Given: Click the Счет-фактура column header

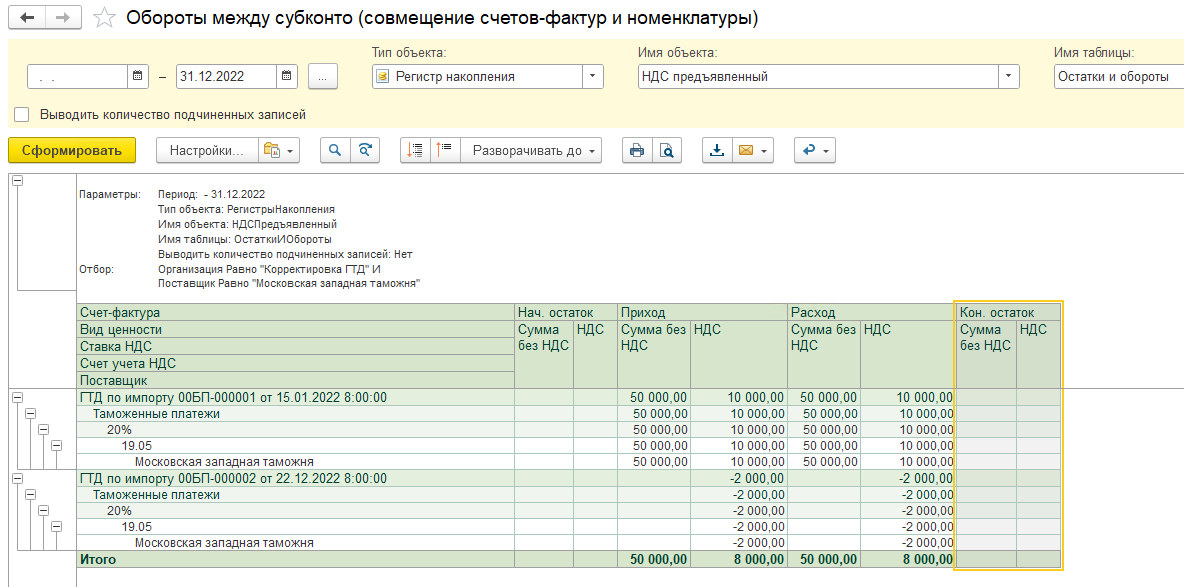Looking at the screenshot, I should click(x=295, y=312).
